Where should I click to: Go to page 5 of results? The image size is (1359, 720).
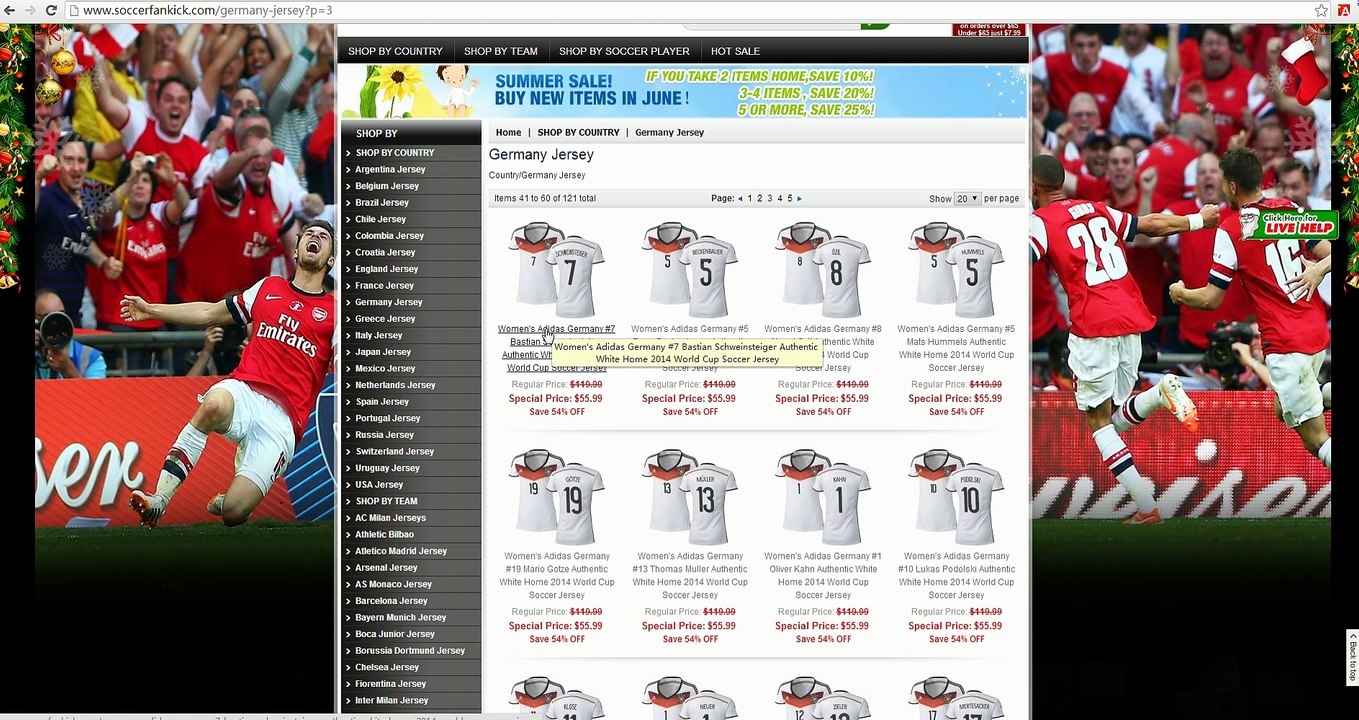coord(790,199)
